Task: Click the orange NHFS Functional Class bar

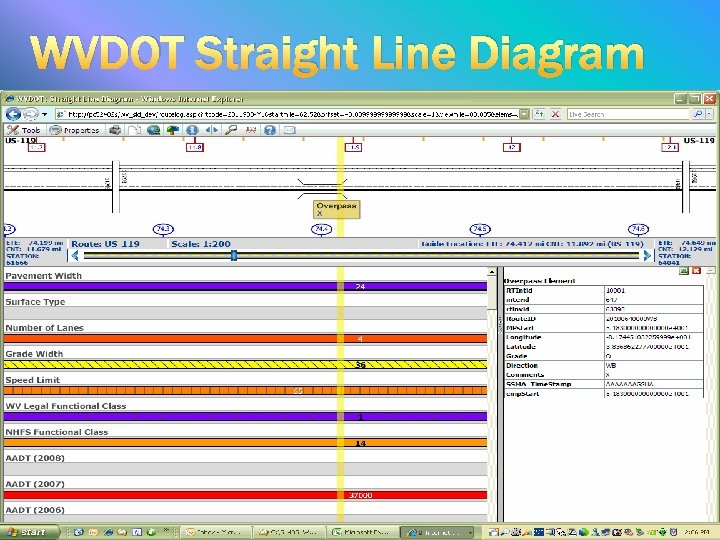Action: click(245, 443)
